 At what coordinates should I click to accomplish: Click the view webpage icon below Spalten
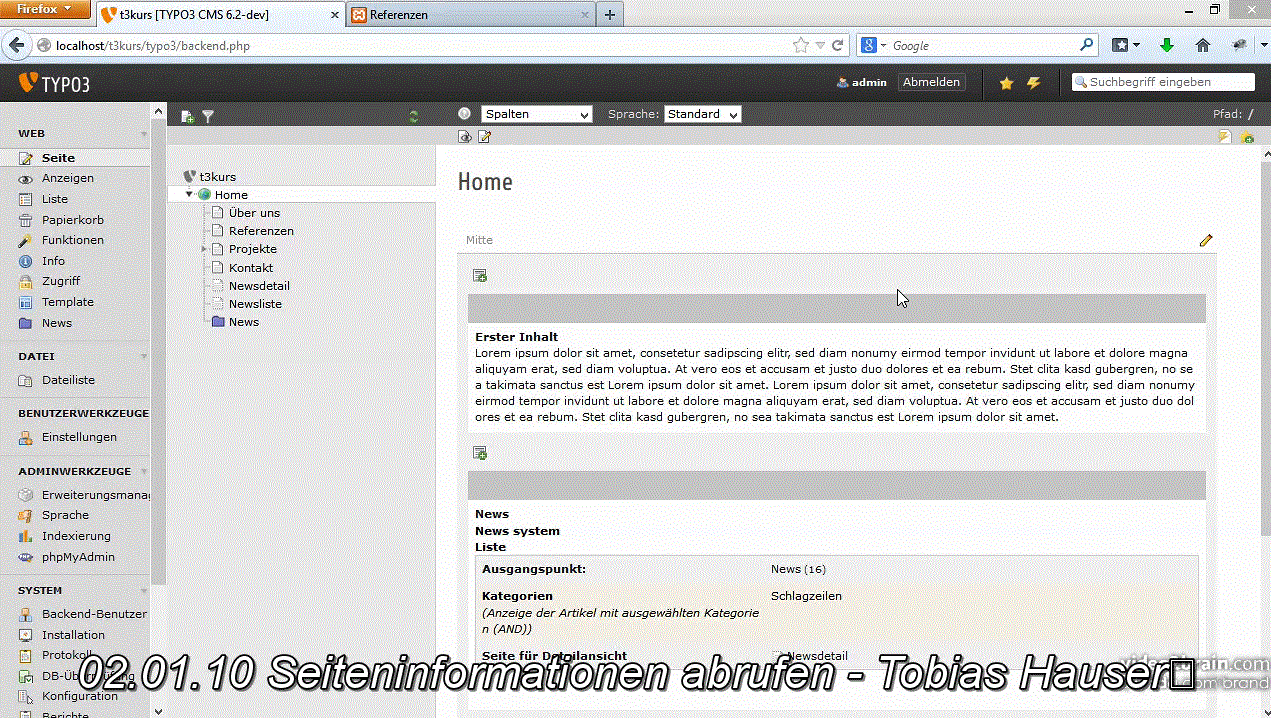465,137
